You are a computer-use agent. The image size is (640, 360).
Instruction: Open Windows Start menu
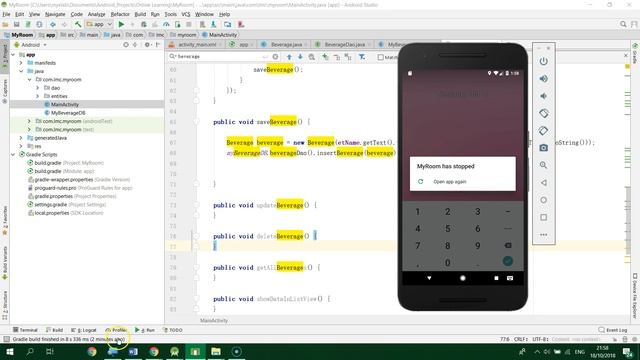[x=10, y=351]
